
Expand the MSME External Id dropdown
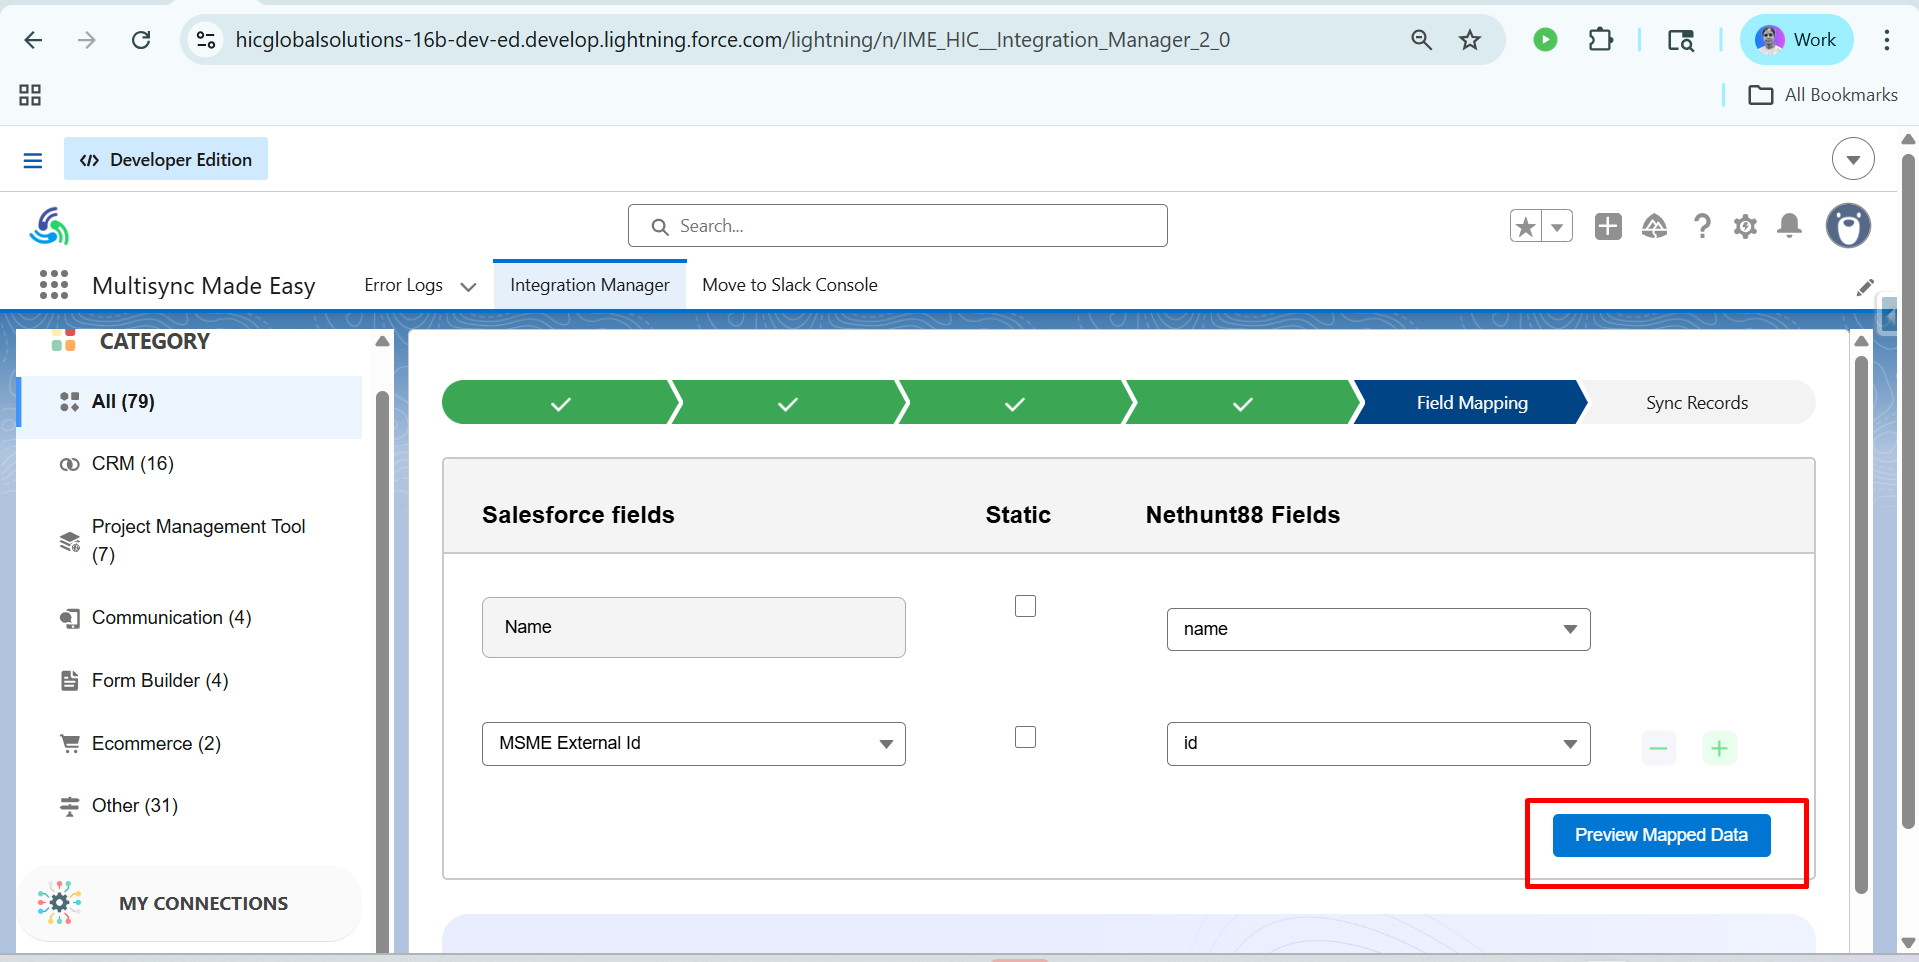[x=693, y=744]
